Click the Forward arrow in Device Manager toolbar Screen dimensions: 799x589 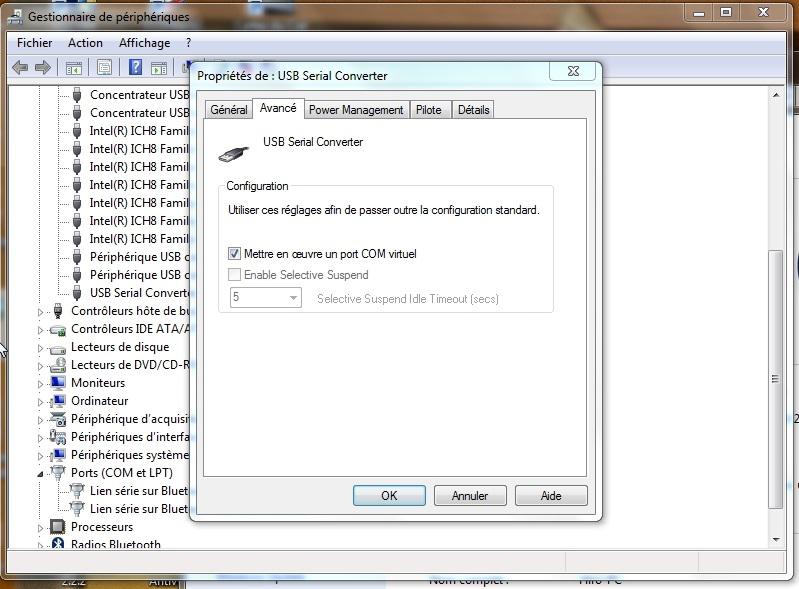(43, 67)
